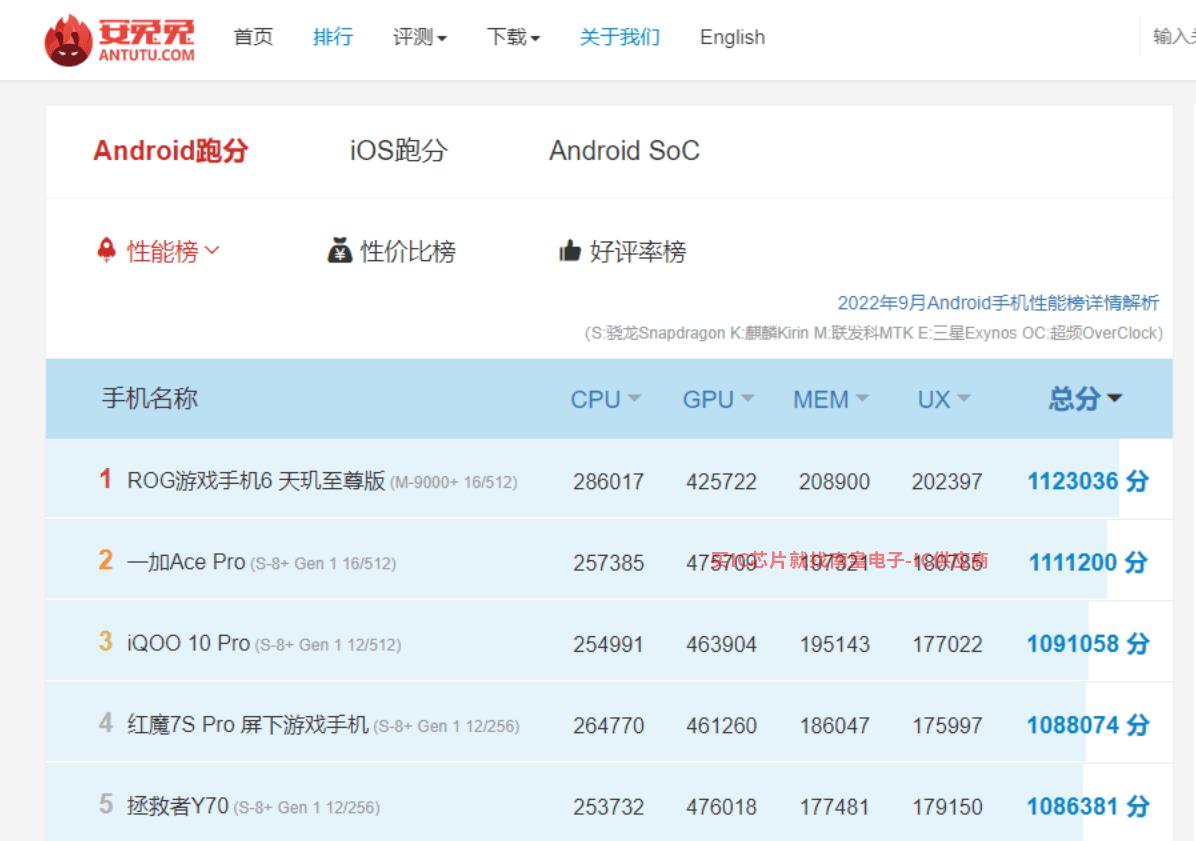Click UX score 202397
The image size is (1196, 841).
(947, 482)
